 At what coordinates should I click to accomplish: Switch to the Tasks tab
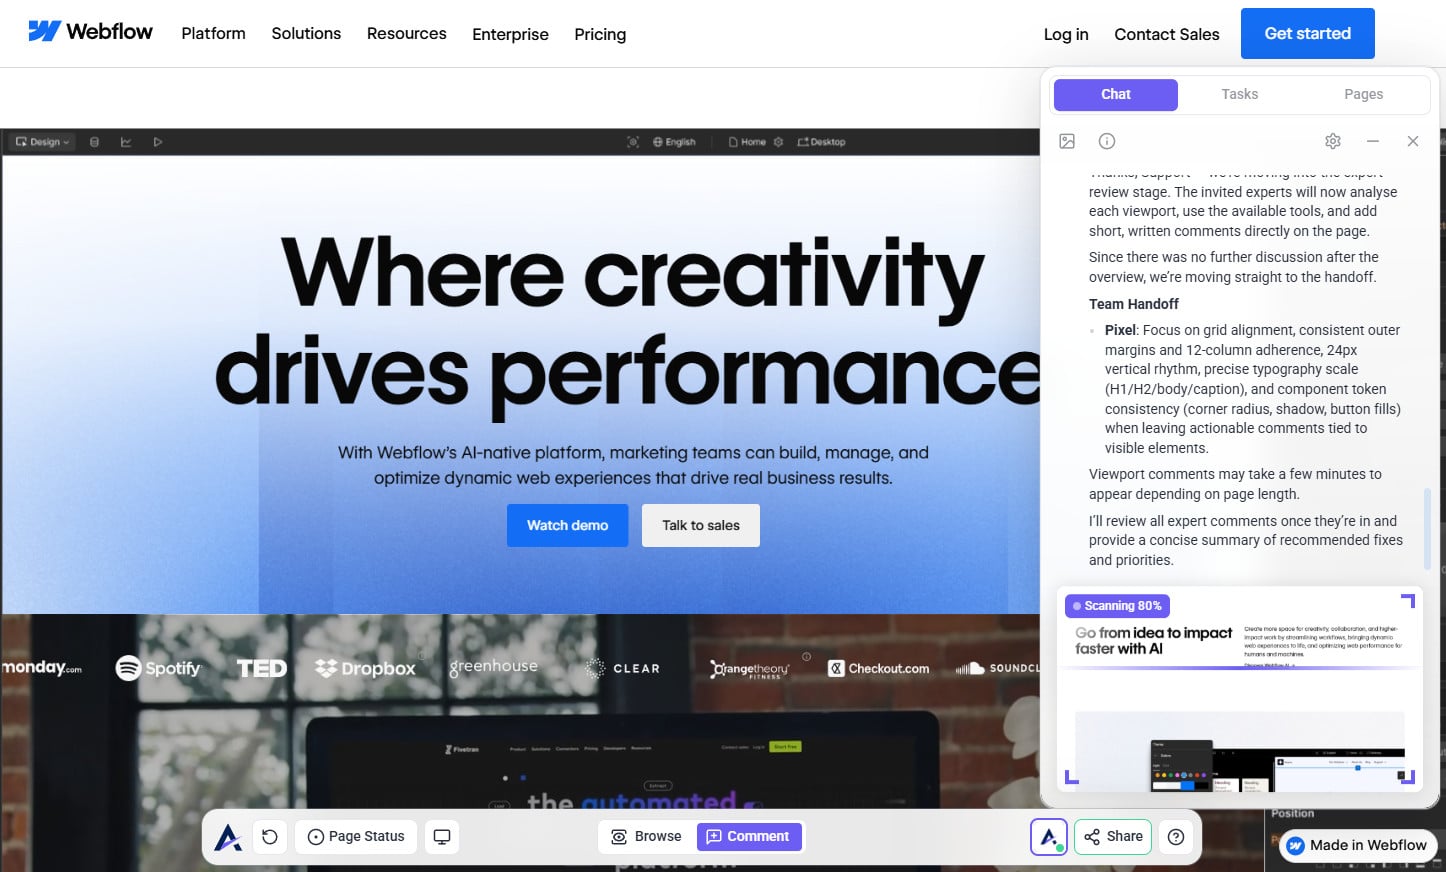click(x=1239, y=94)
